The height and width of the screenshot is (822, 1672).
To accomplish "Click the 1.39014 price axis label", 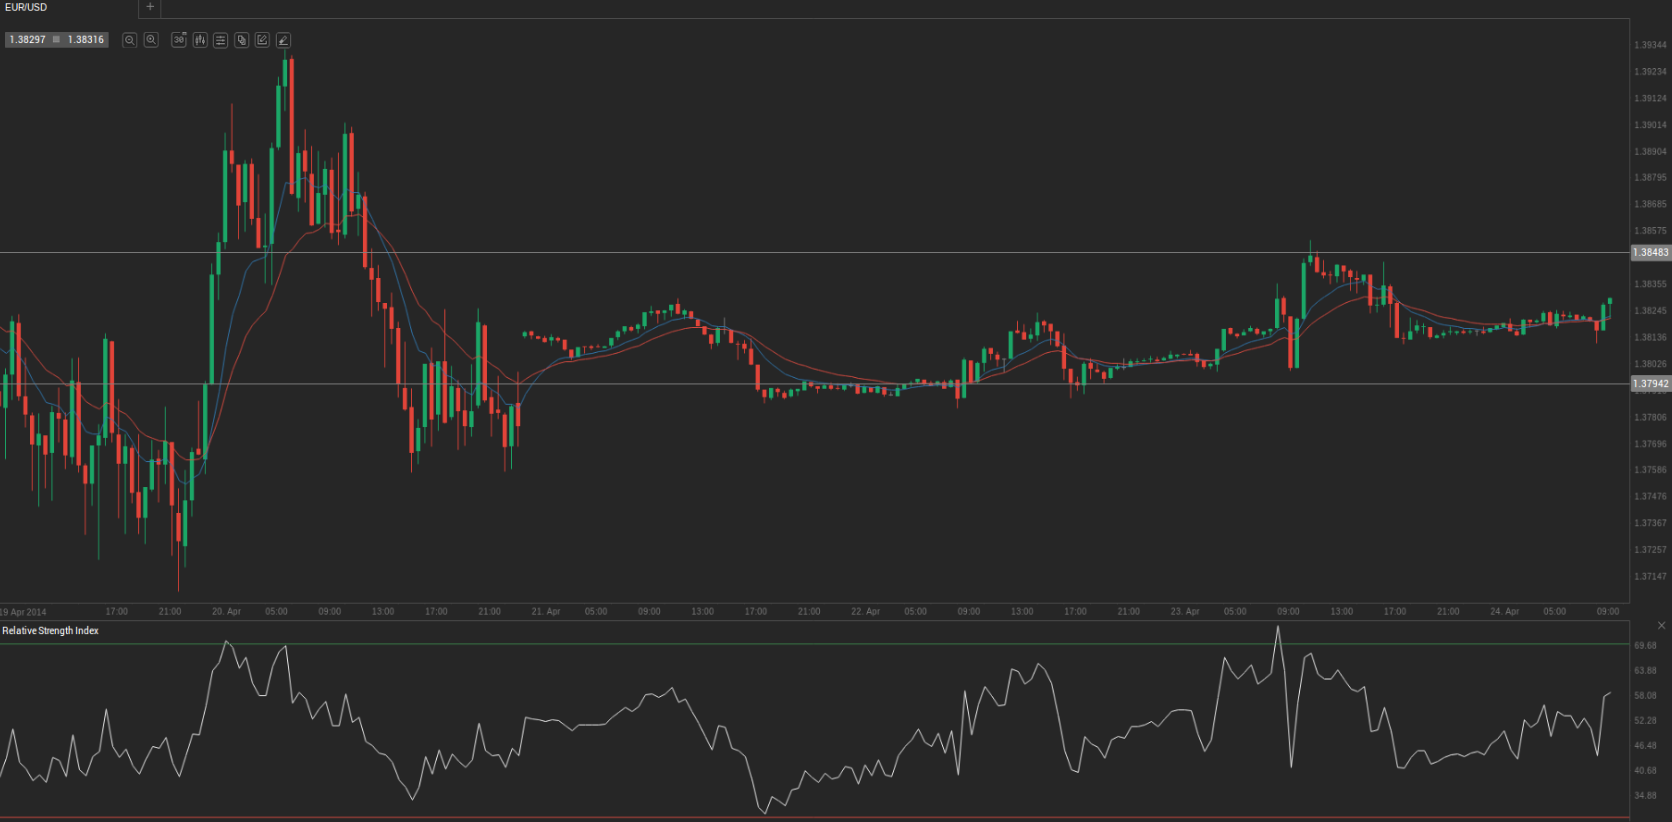I will pyautogui.click(x=1650, y=125).
